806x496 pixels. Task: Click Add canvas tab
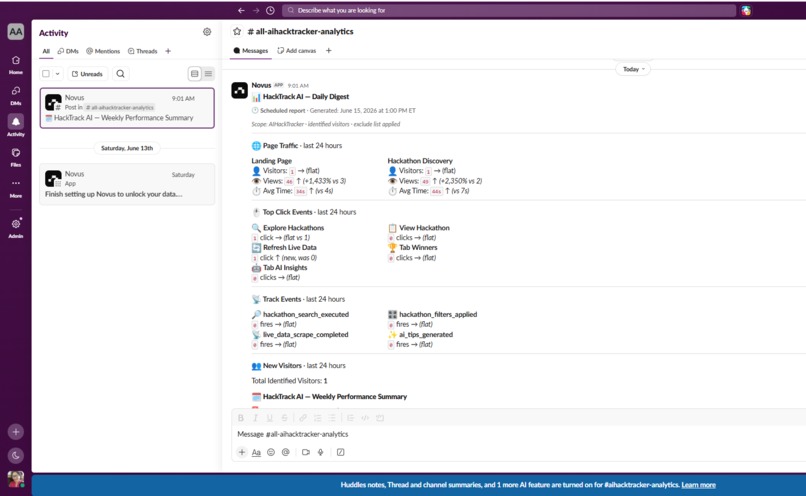coord(297,51)
